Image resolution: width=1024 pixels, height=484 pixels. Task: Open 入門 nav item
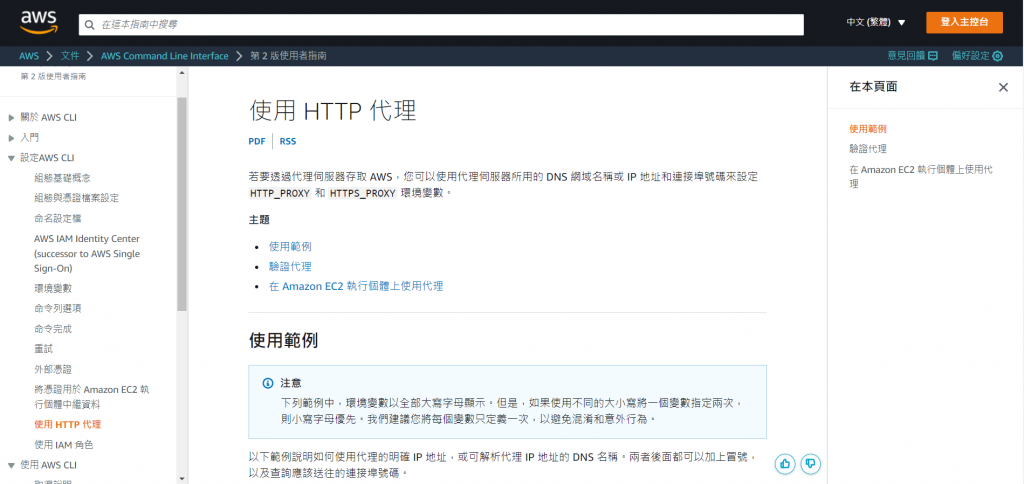click(29, 138)
